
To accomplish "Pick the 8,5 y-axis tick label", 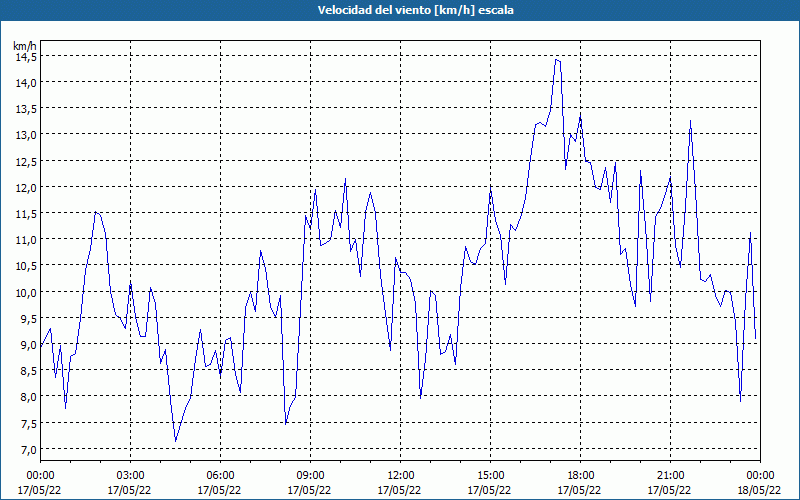I will 28,371.
